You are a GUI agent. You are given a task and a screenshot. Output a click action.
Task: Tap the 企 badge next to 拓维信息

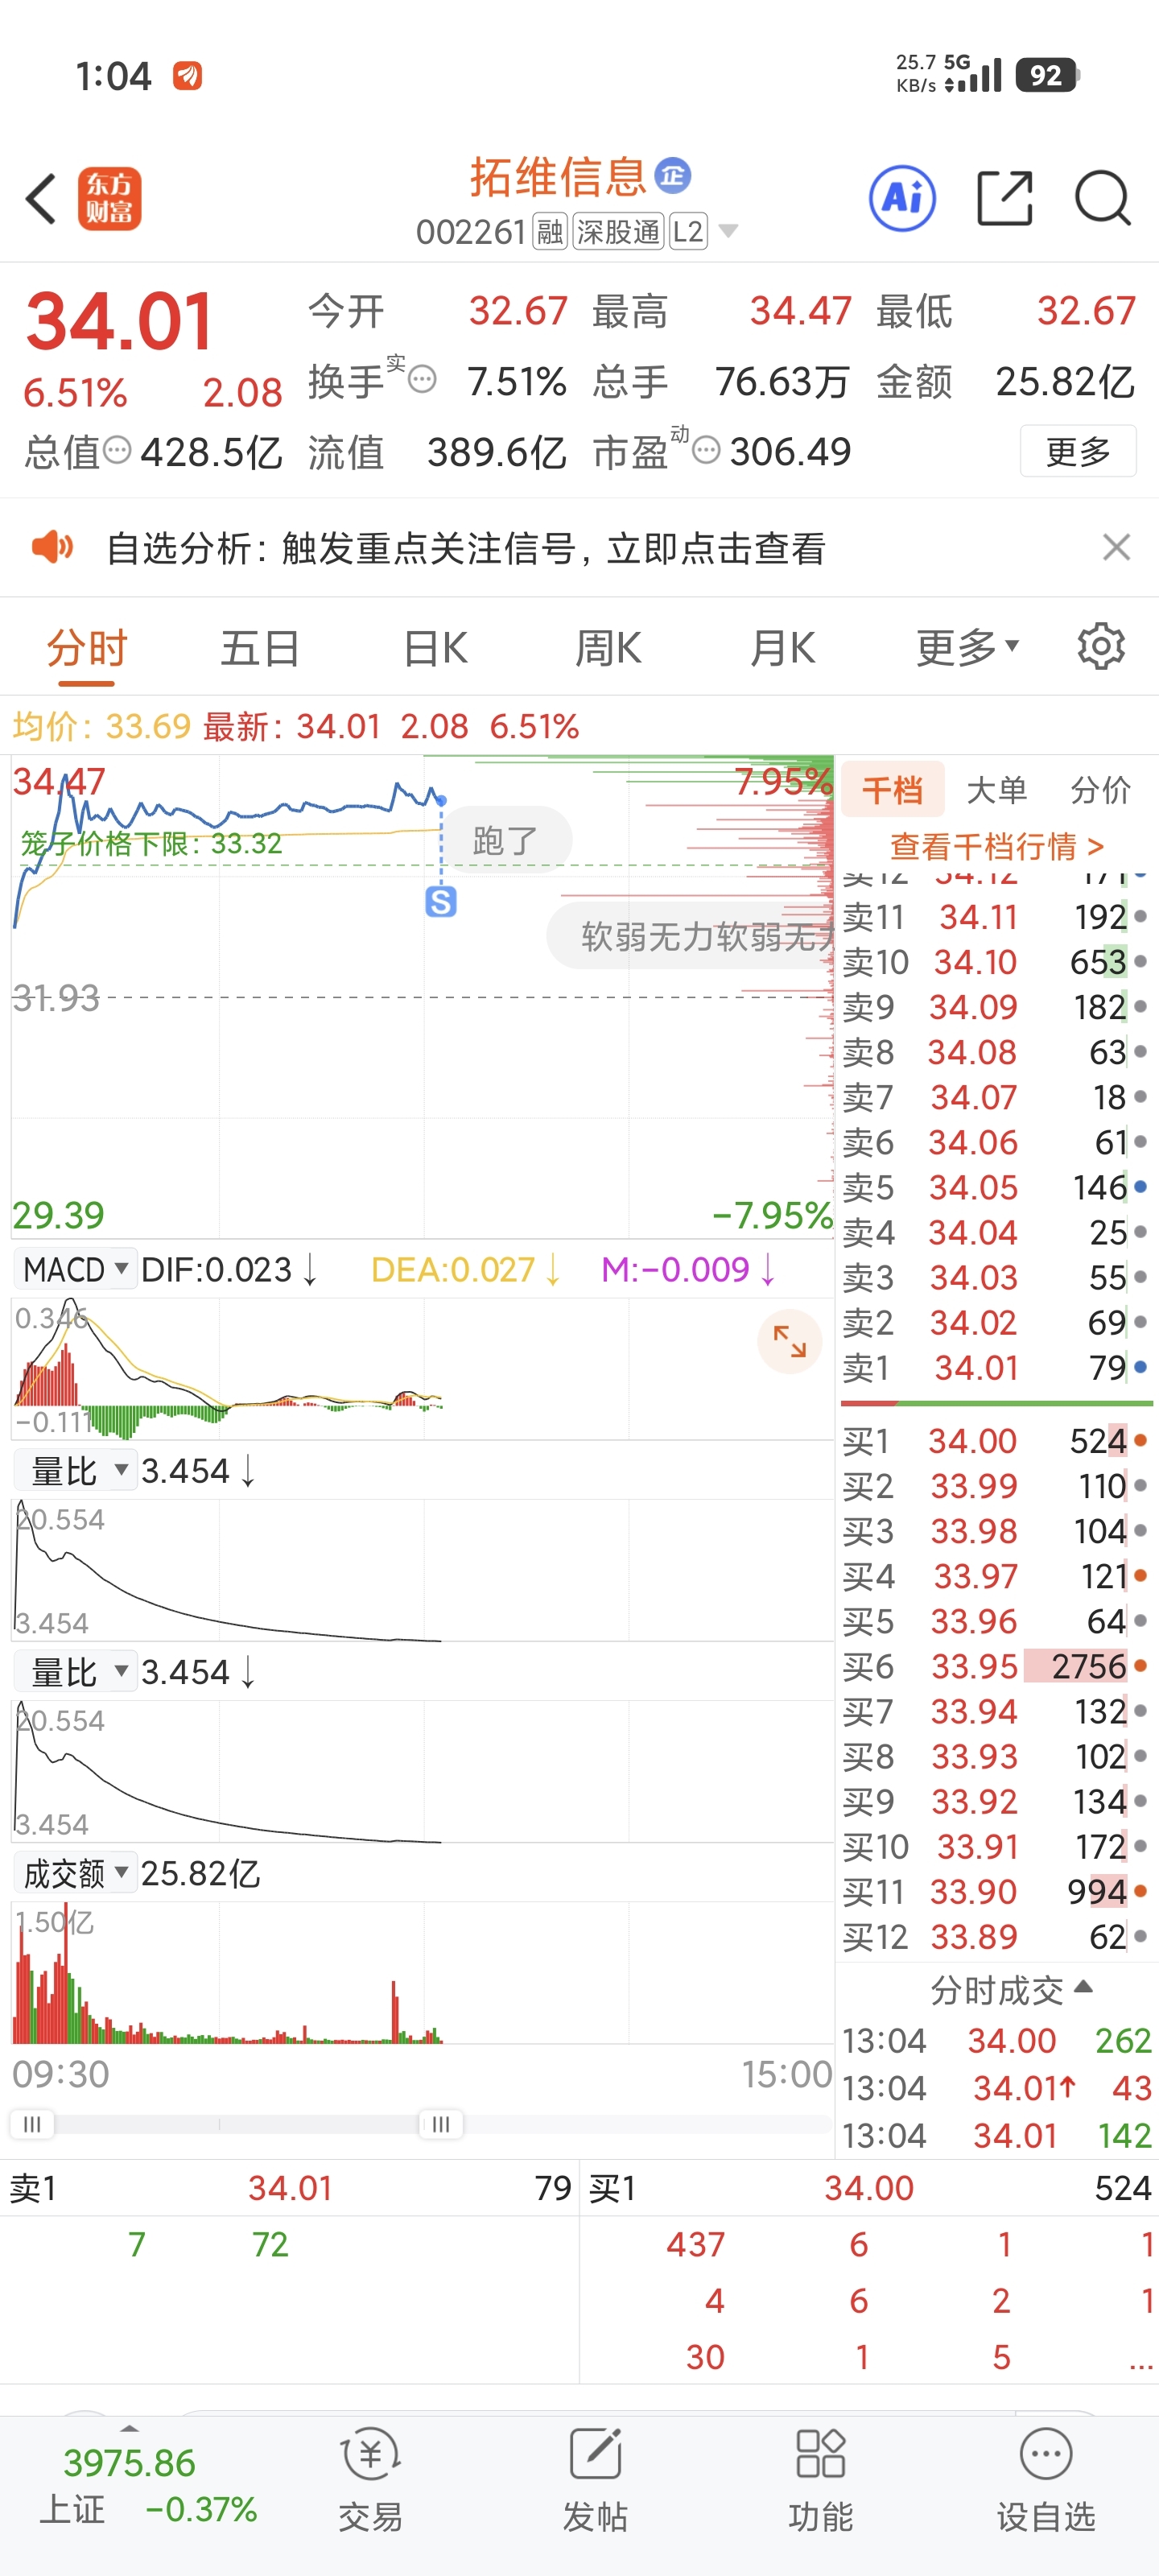tap(672, 176)
